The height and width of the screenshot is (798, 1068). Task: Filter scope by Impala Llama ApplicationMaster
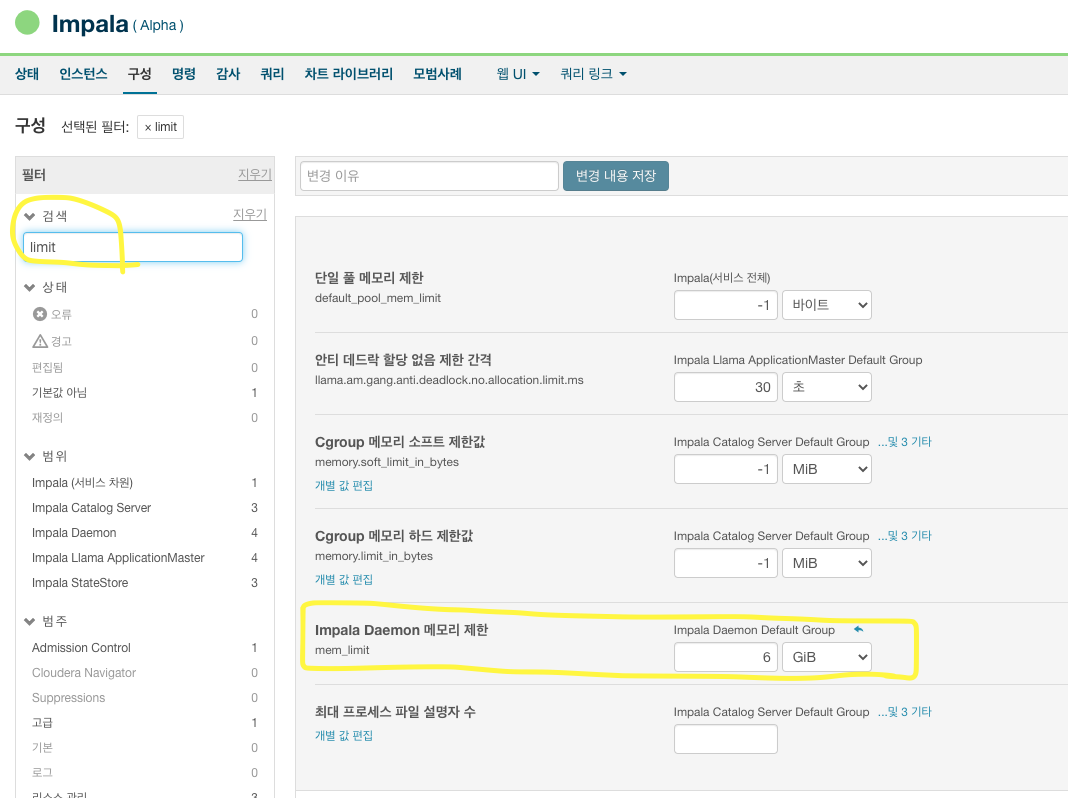[118, 558]
